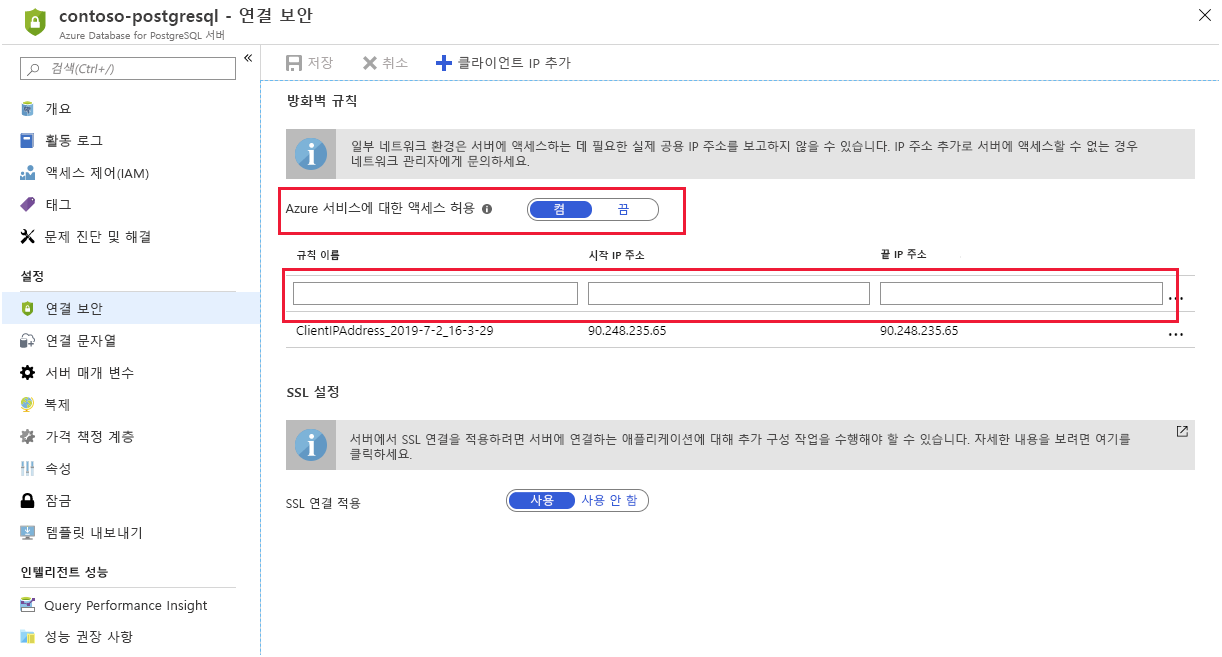Open the ellipsis menu for ClientIPAddress rule
1222x657 pixels.
point(1176,335)
